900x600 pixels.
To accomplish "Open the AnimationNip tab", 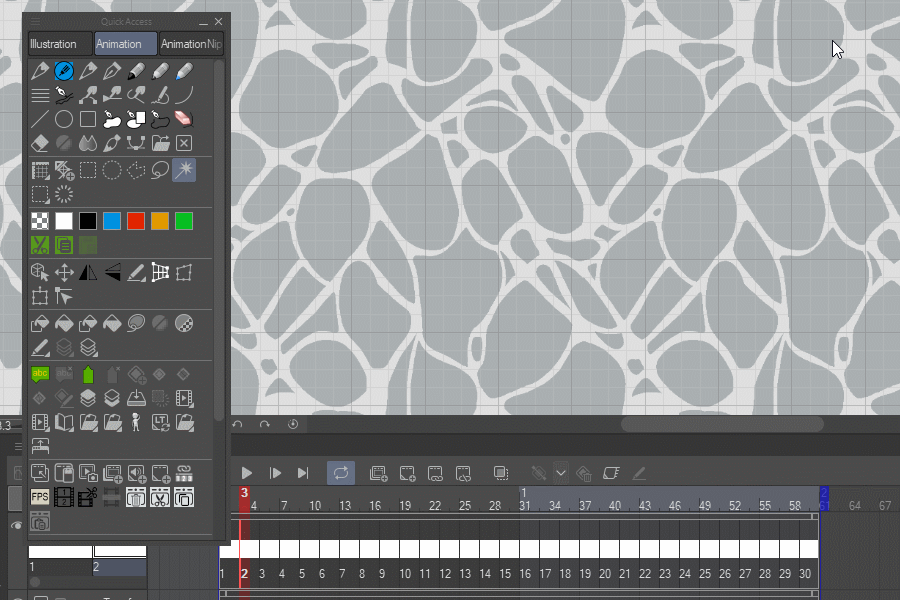I will [192, 44].
